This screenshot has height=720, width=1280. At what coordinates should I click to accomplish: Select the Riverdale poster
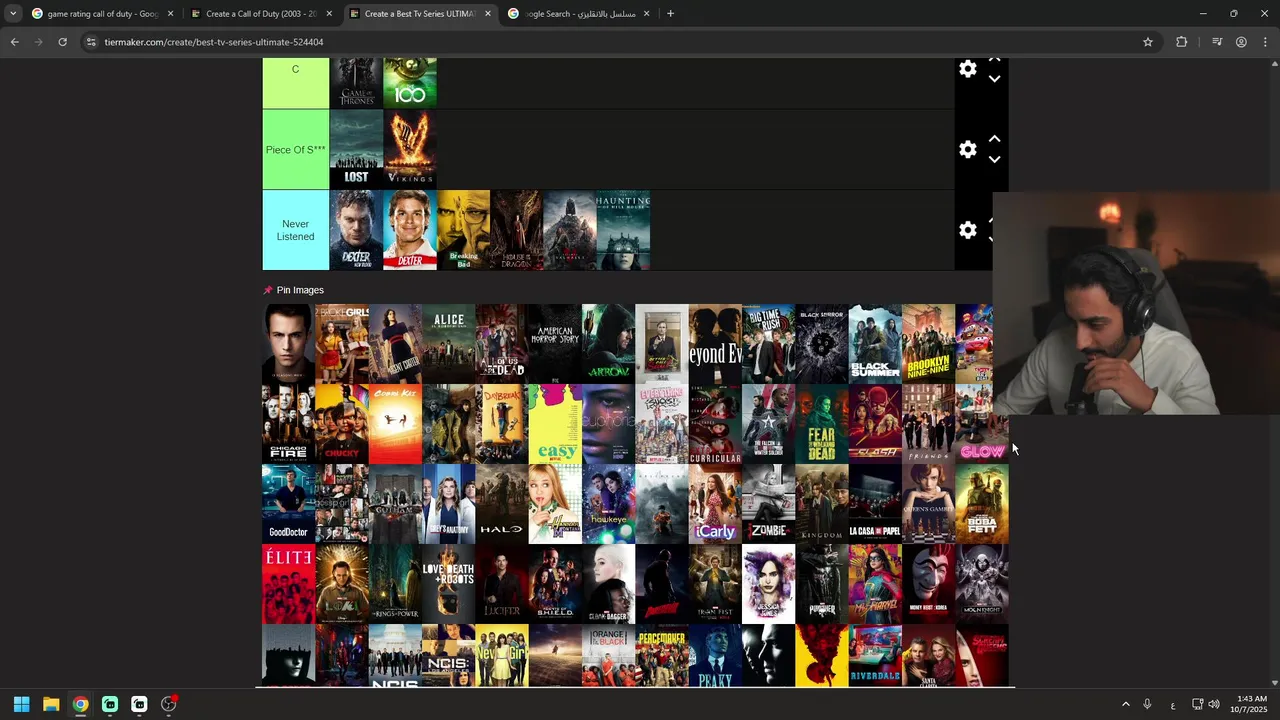(x=875, y=656)
